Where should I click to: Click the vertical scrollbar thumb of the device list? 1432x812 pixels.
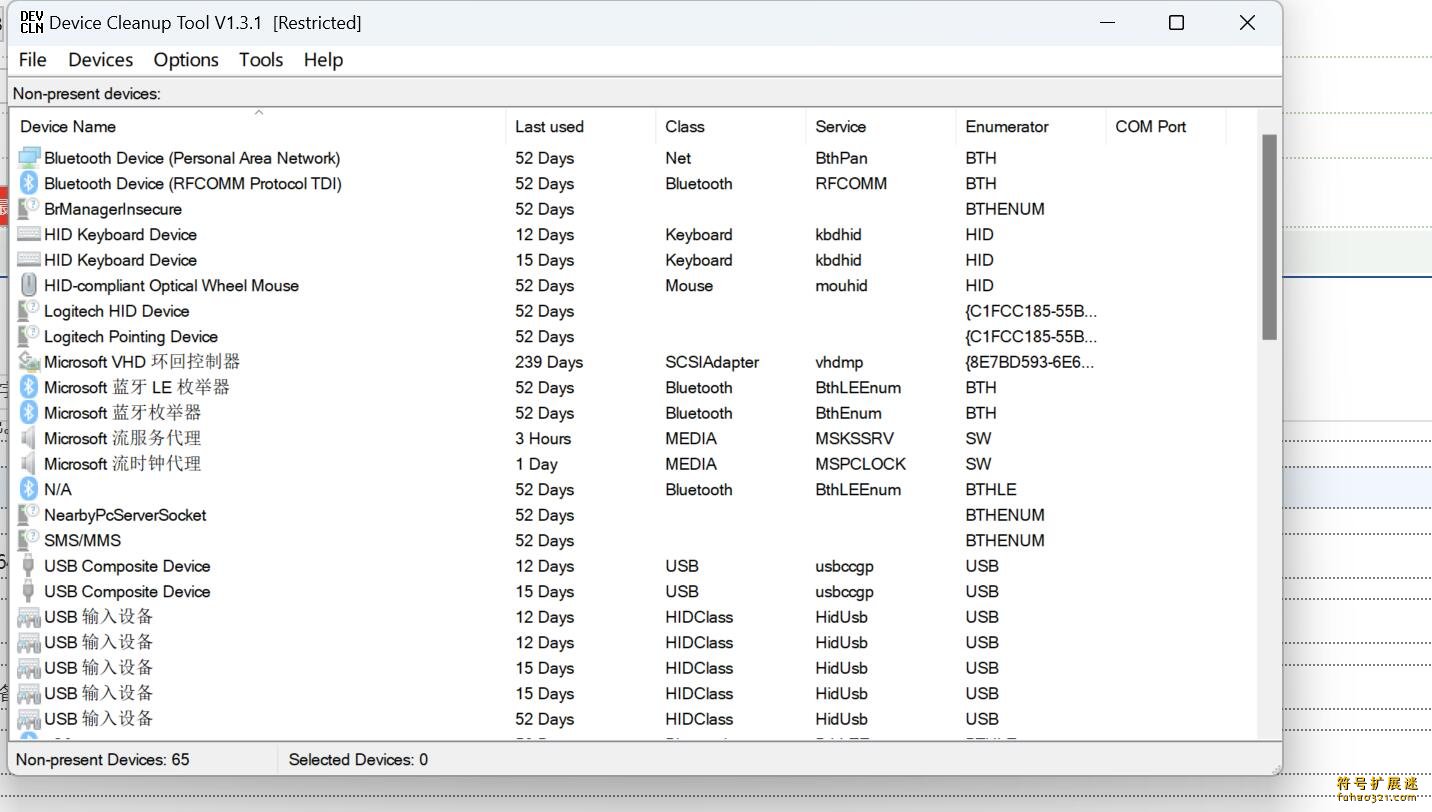(1270, 238)
